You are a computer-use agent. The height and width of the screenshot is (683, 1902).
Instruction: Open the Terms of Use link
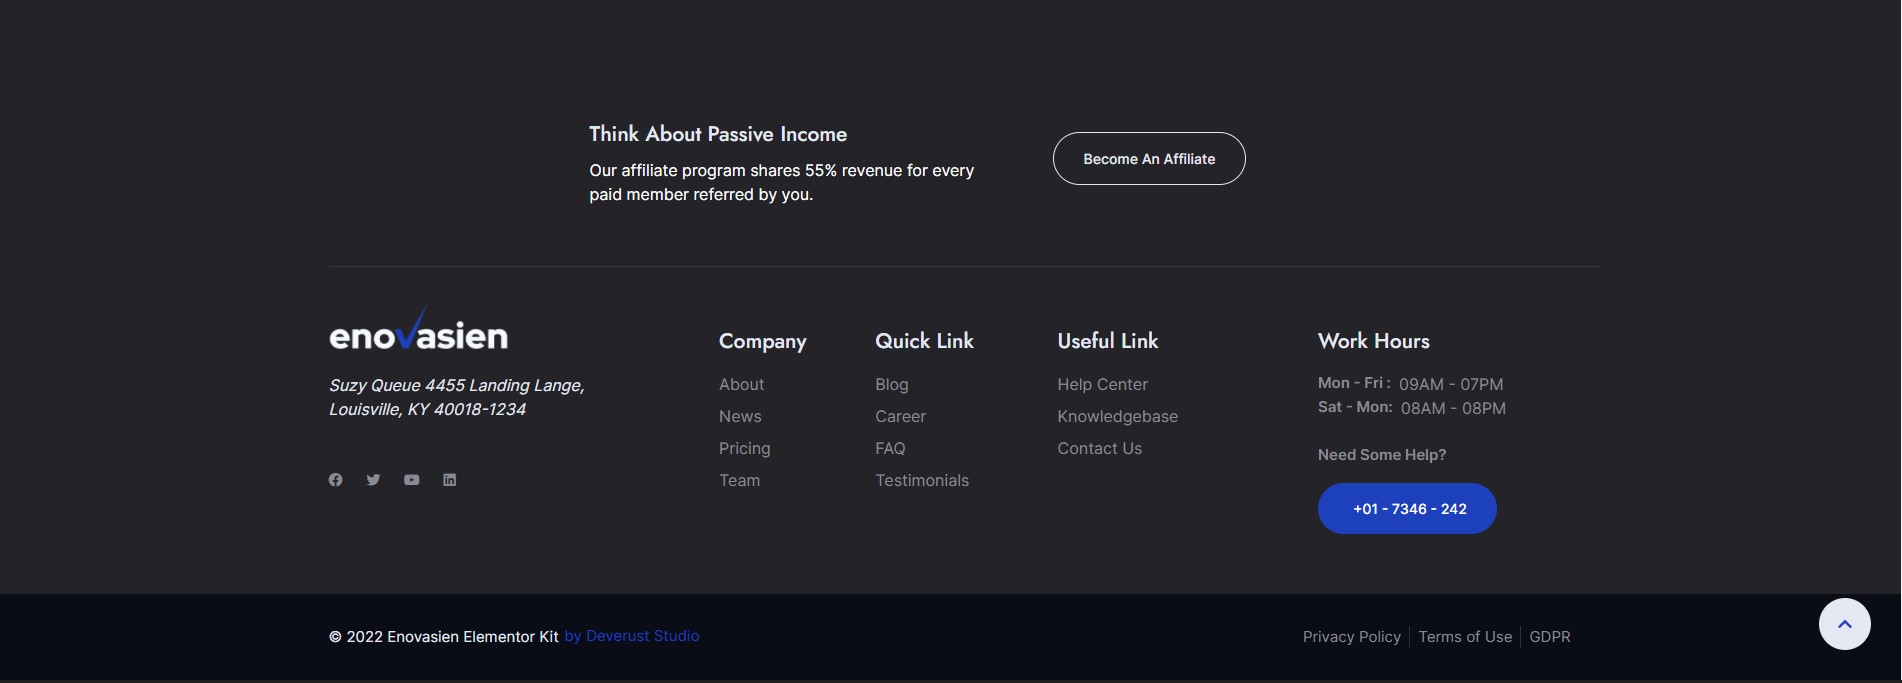point(1465,637)
